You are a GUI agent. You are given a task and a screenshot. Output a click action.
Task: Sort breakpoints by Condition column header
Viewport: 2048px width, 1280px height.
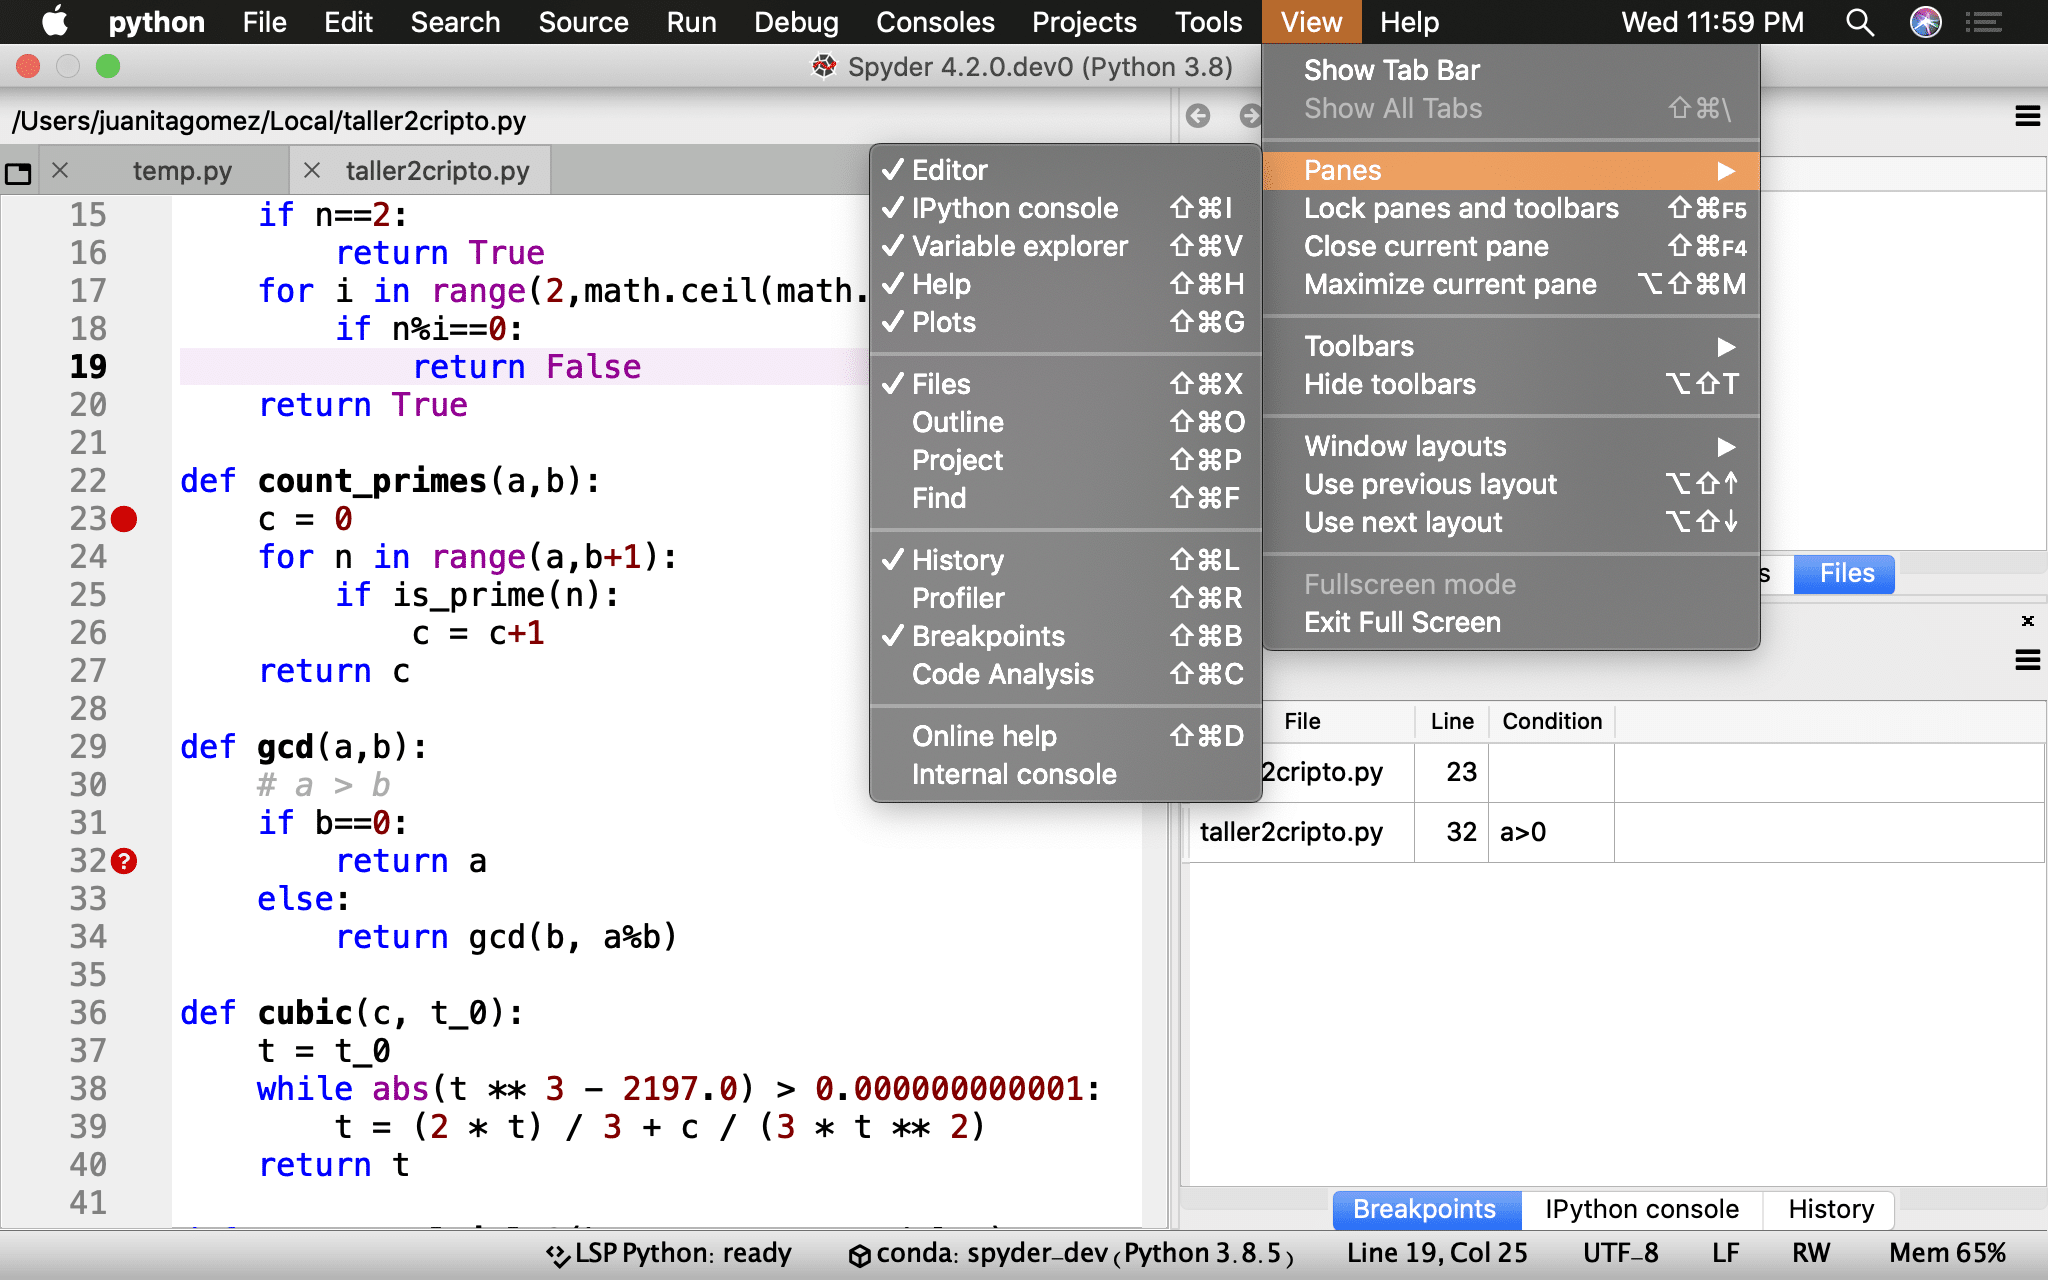[1552, 721]
